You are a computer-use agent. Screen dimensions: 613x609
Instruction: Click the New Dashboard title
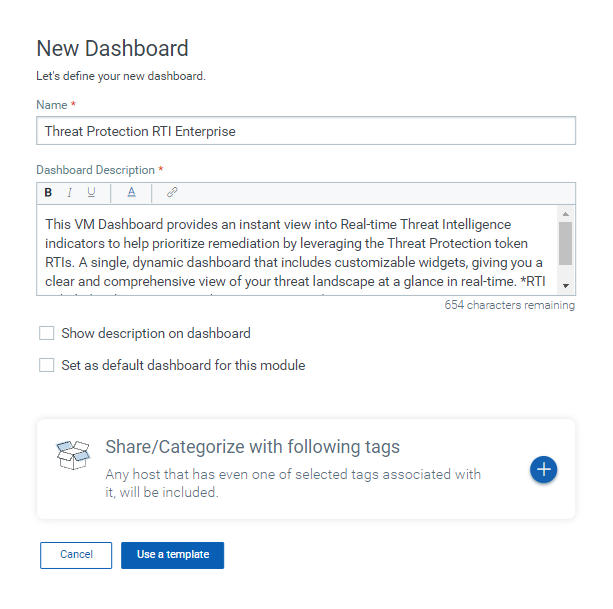(x=112, y=48)
